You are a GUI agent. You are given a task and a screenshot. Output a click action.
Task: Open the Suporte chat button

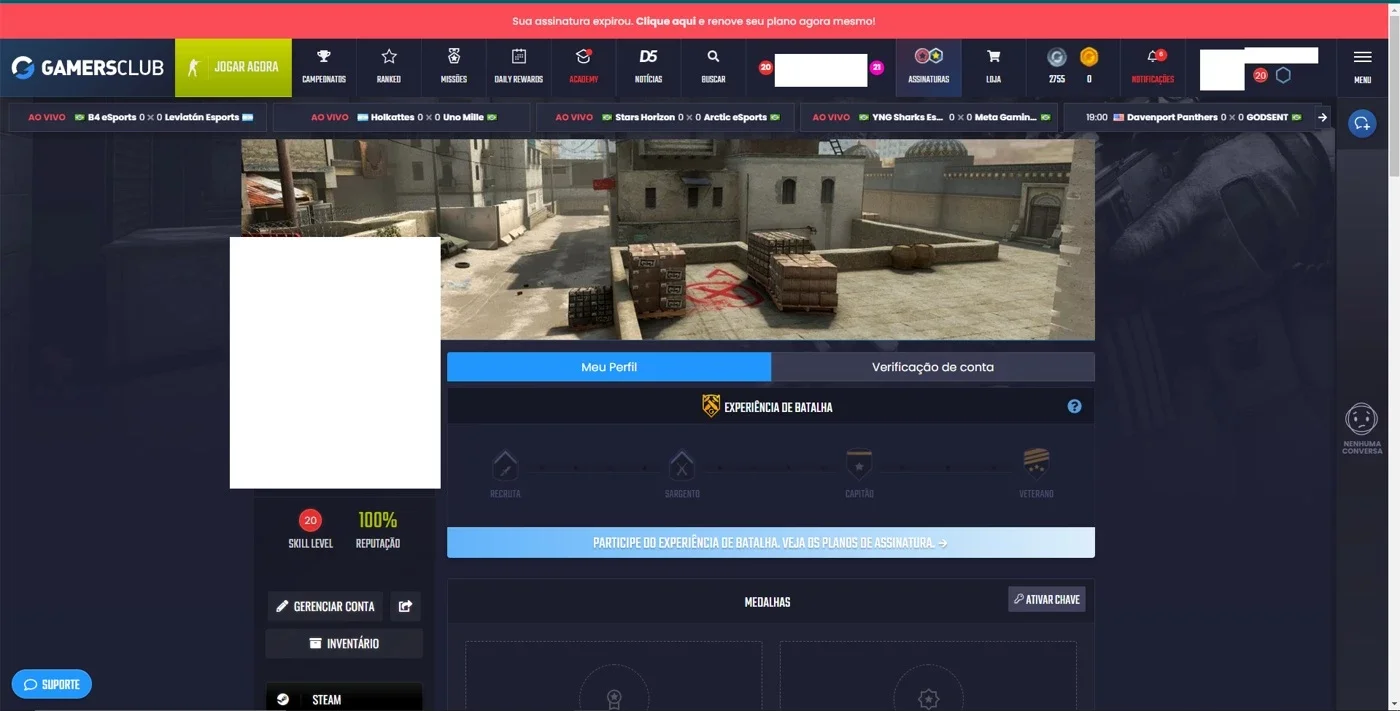[x=51, y=684]
